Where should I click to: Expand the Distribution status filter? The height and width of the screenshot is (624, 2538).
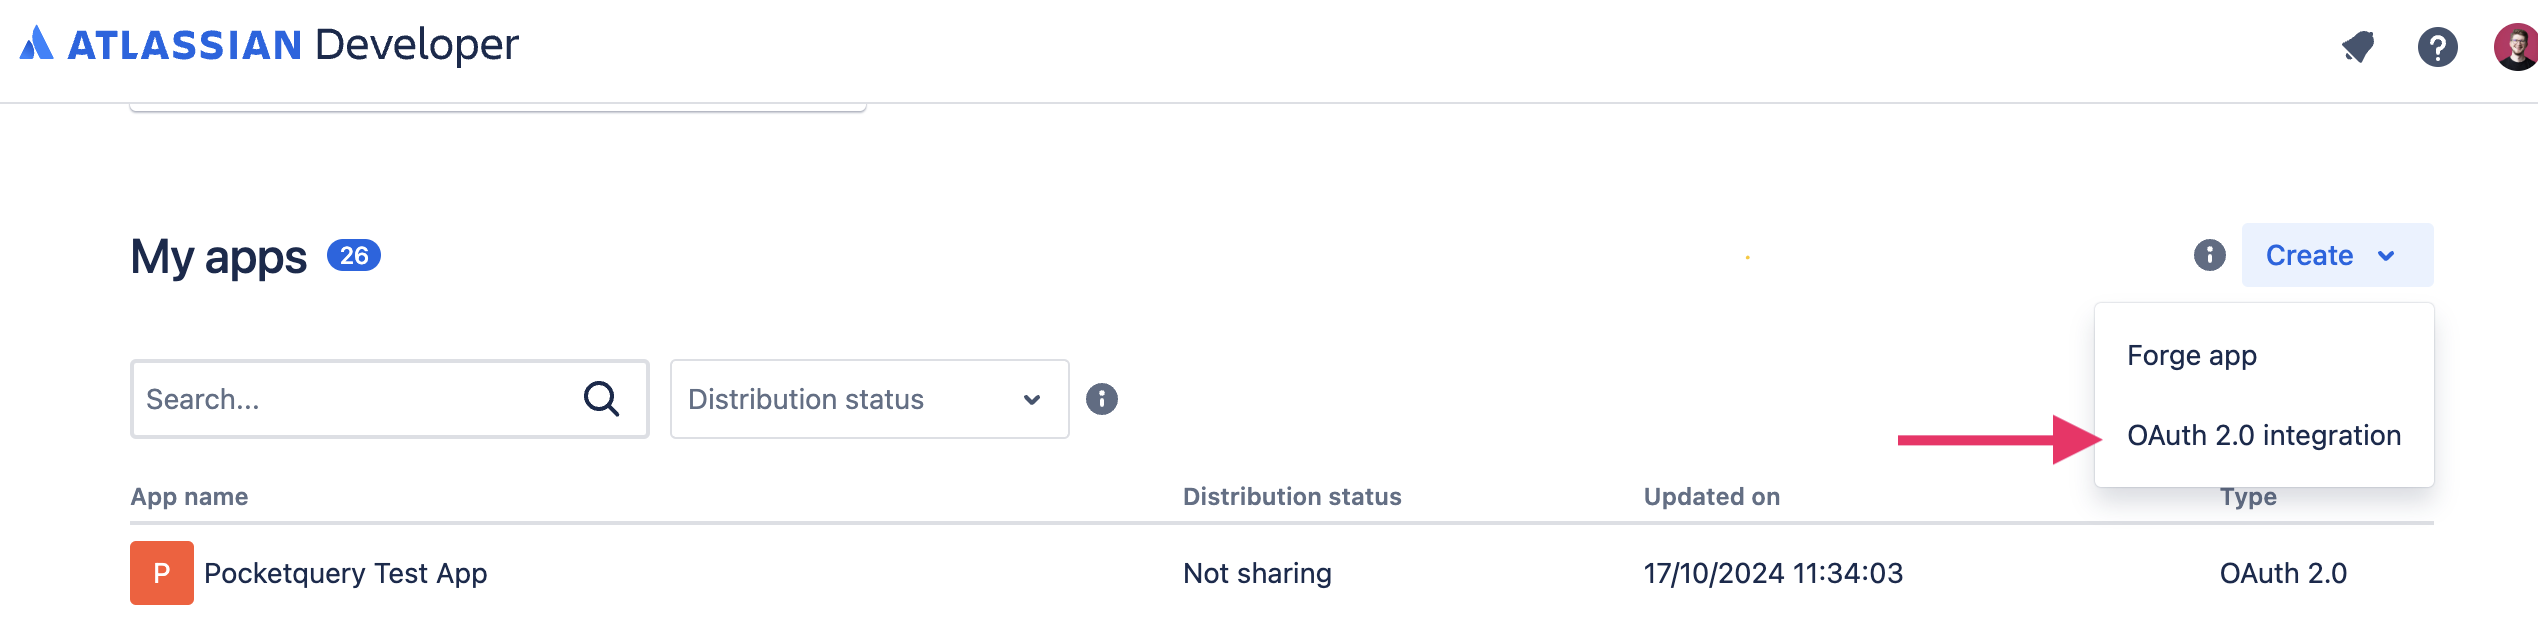(868, 399)
